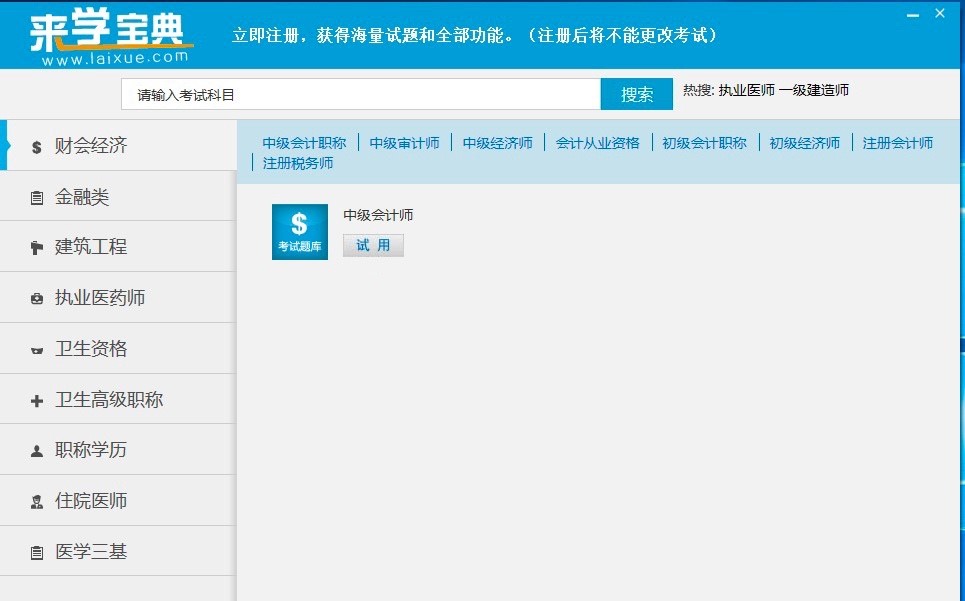Open the 中级经济师 tab
This screenshot has height=601, width=965.
point(500,142)
